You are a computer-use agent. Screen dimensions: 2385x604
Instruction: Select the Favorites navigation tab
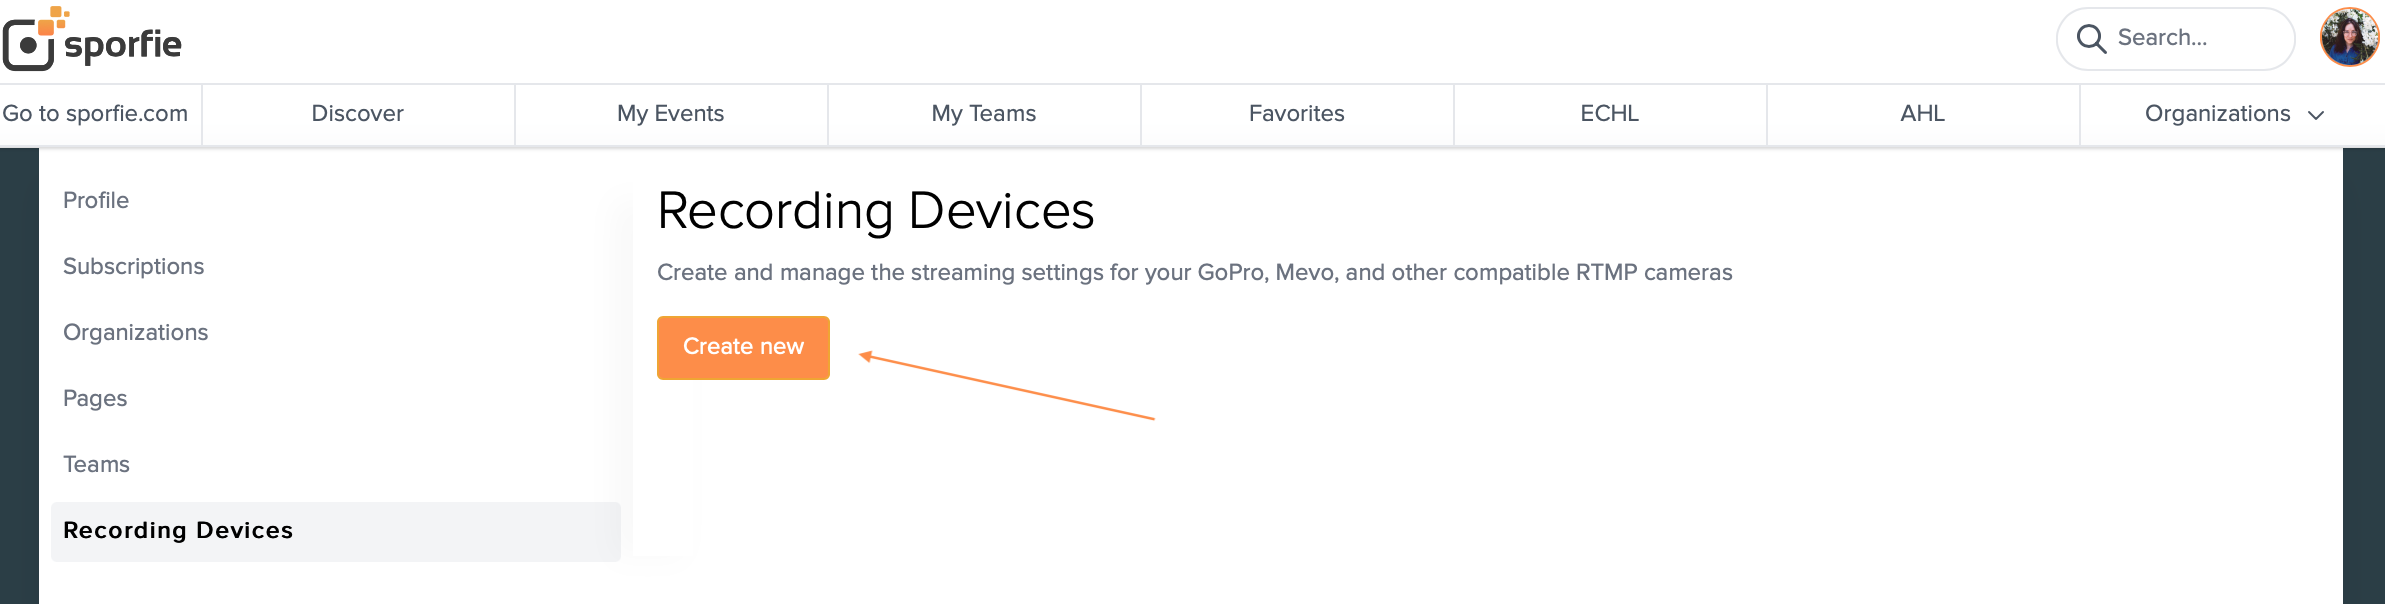[x=1296, y=114]
